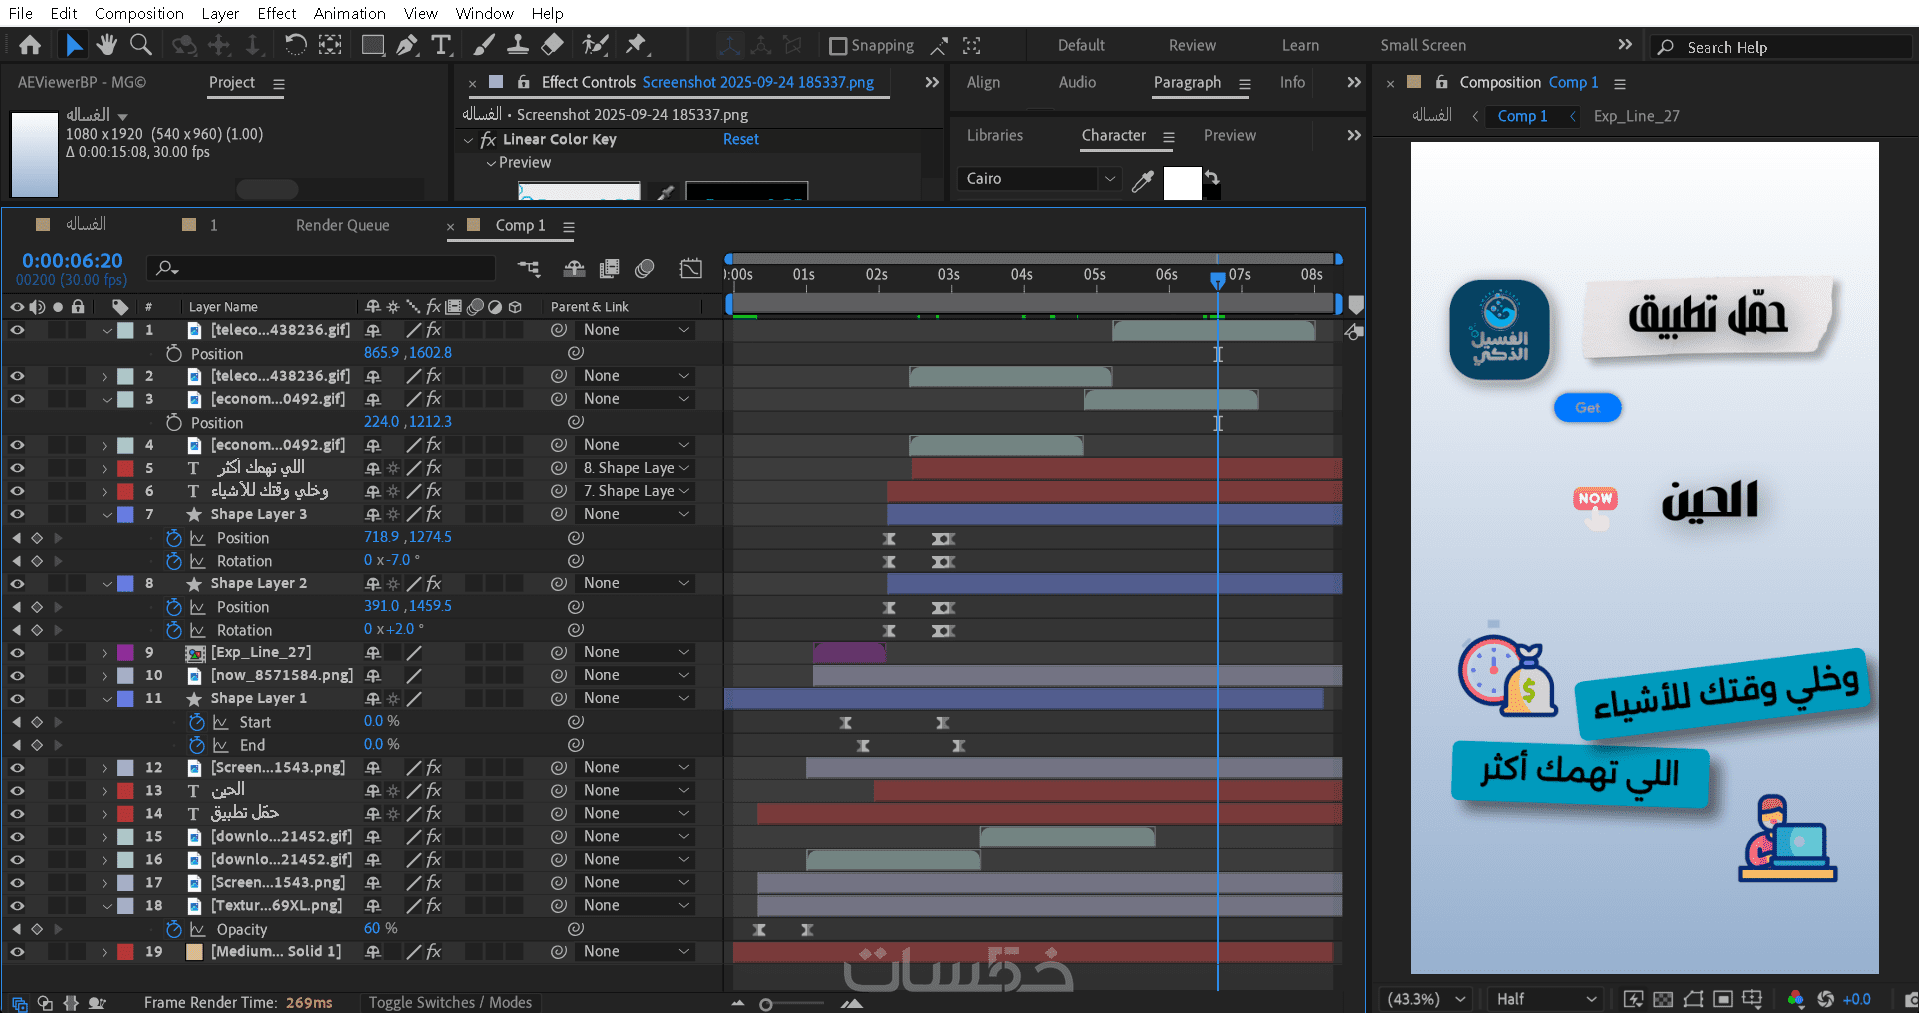This screenshot has width=1919, height=1013.
Task: Open the File menu
Action: pos(20,13)
